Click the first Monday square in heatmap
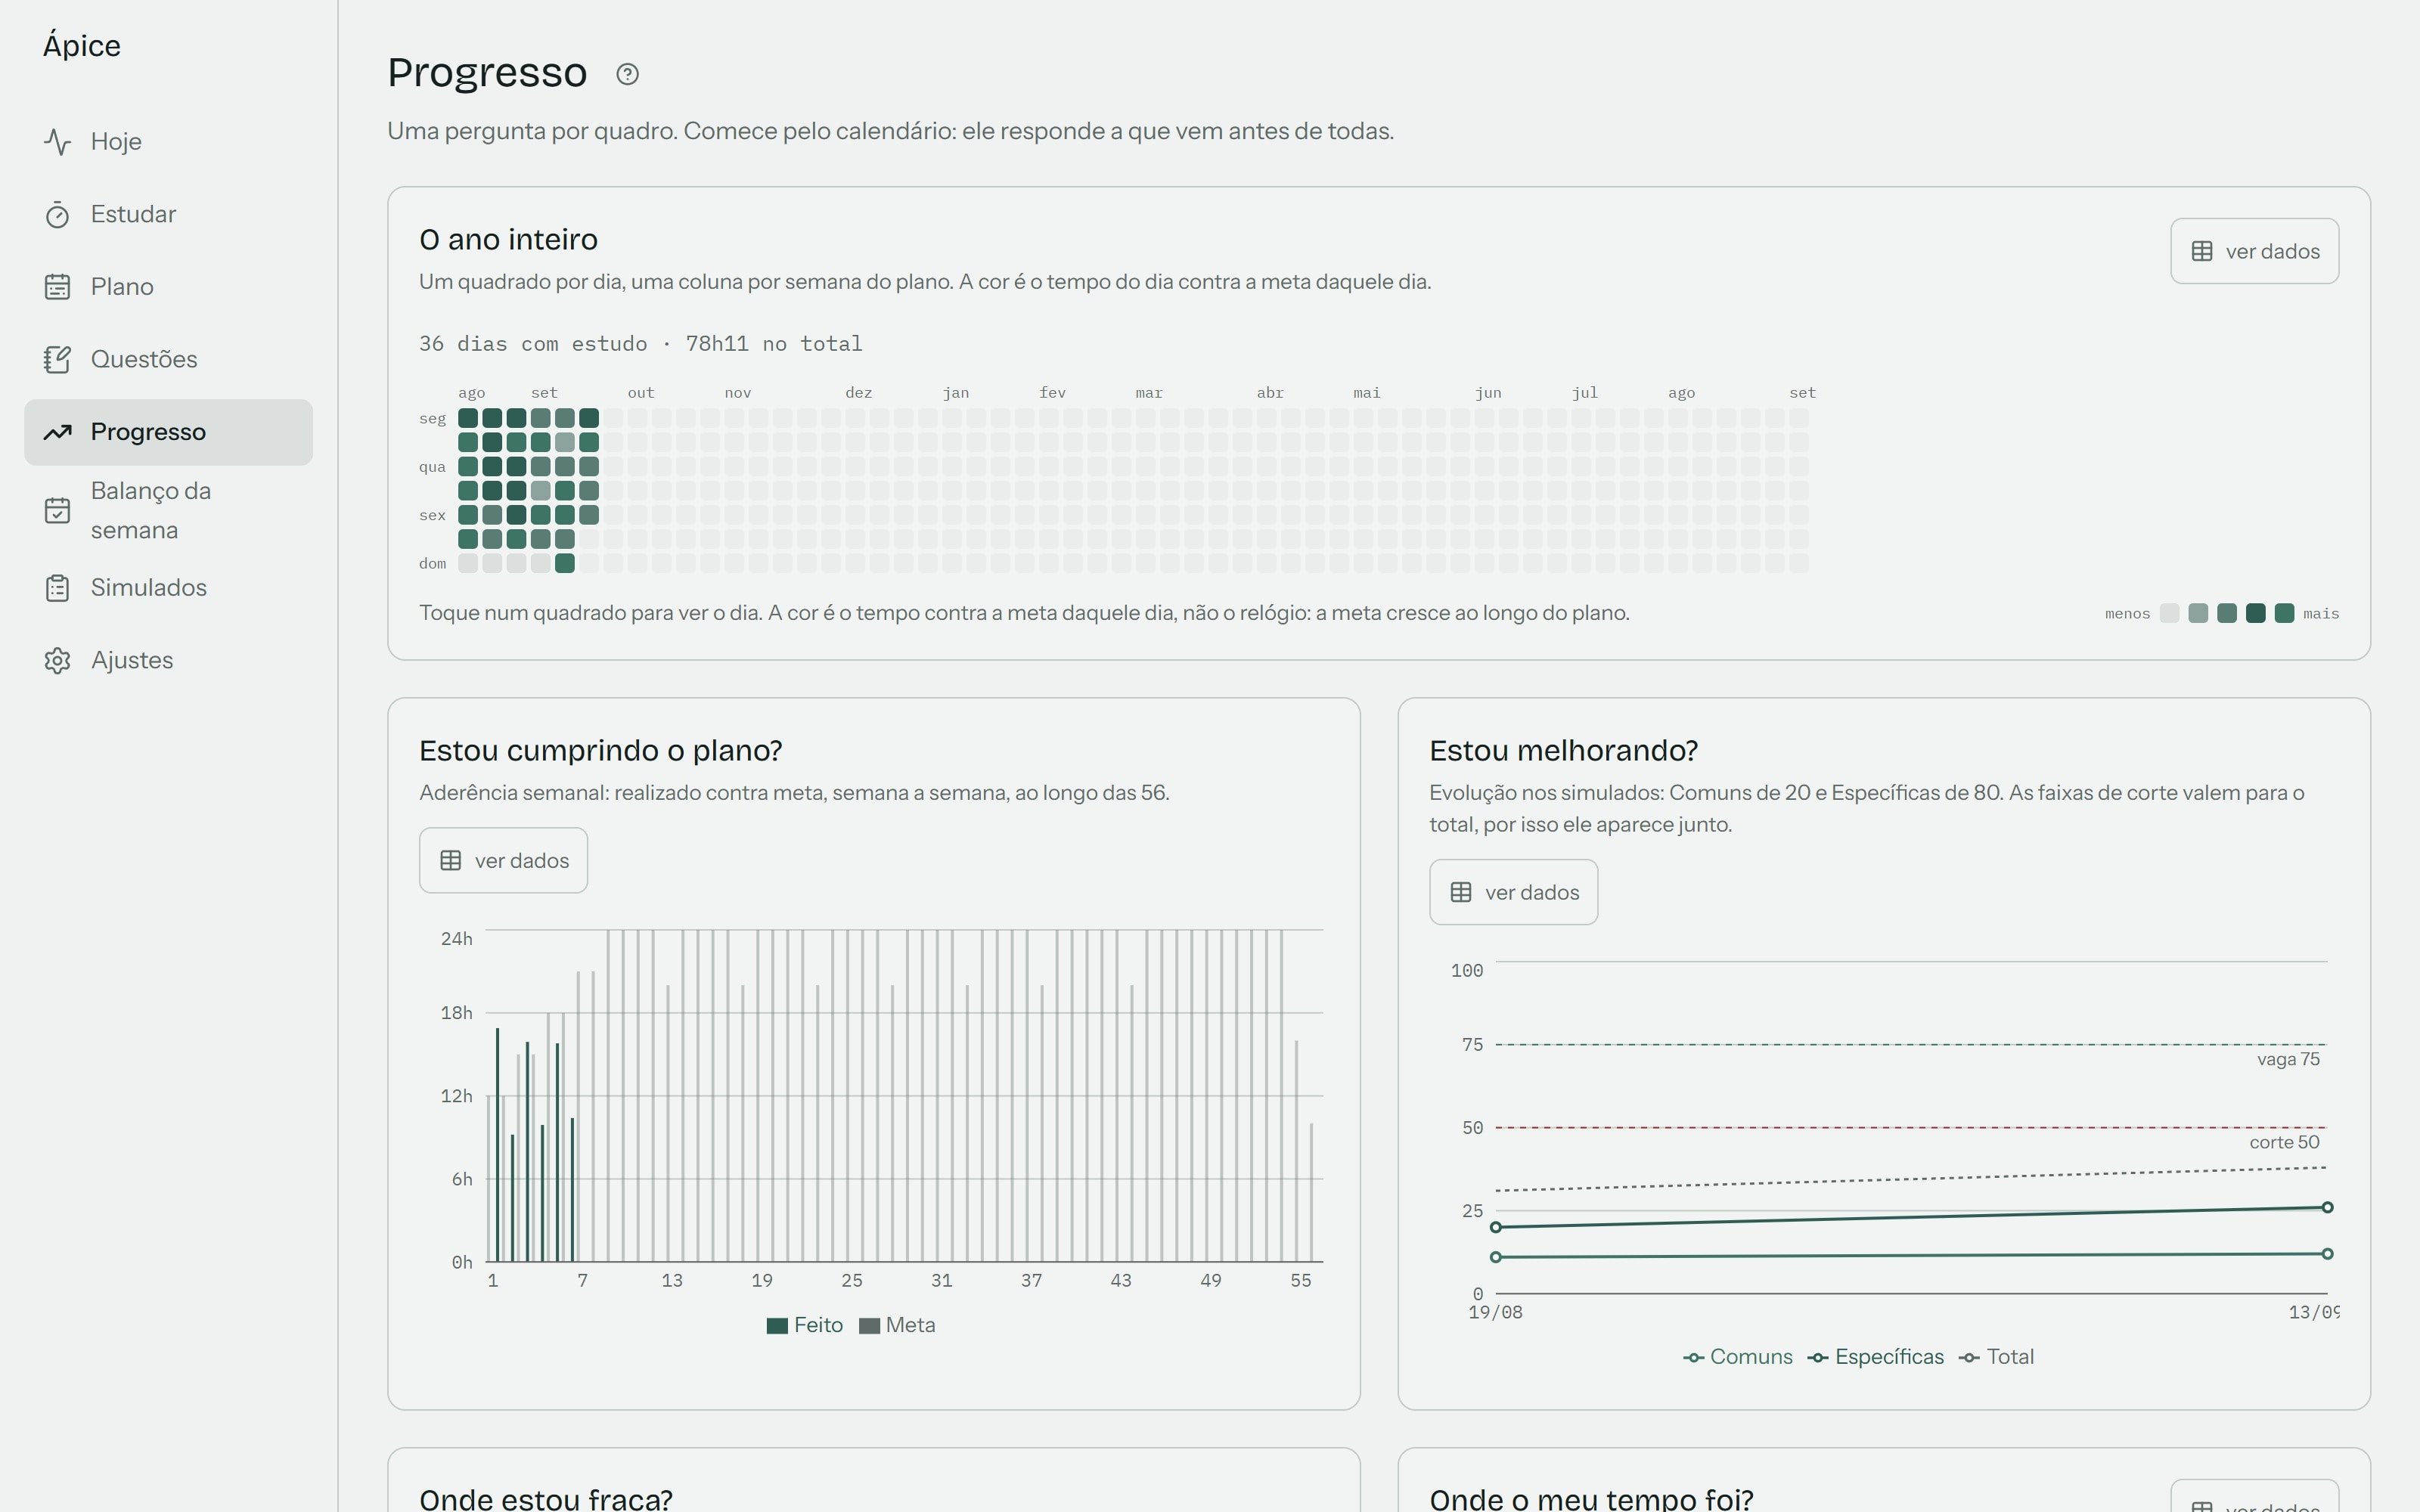This screenshot has height=1512, width=2420. (468, 418)
